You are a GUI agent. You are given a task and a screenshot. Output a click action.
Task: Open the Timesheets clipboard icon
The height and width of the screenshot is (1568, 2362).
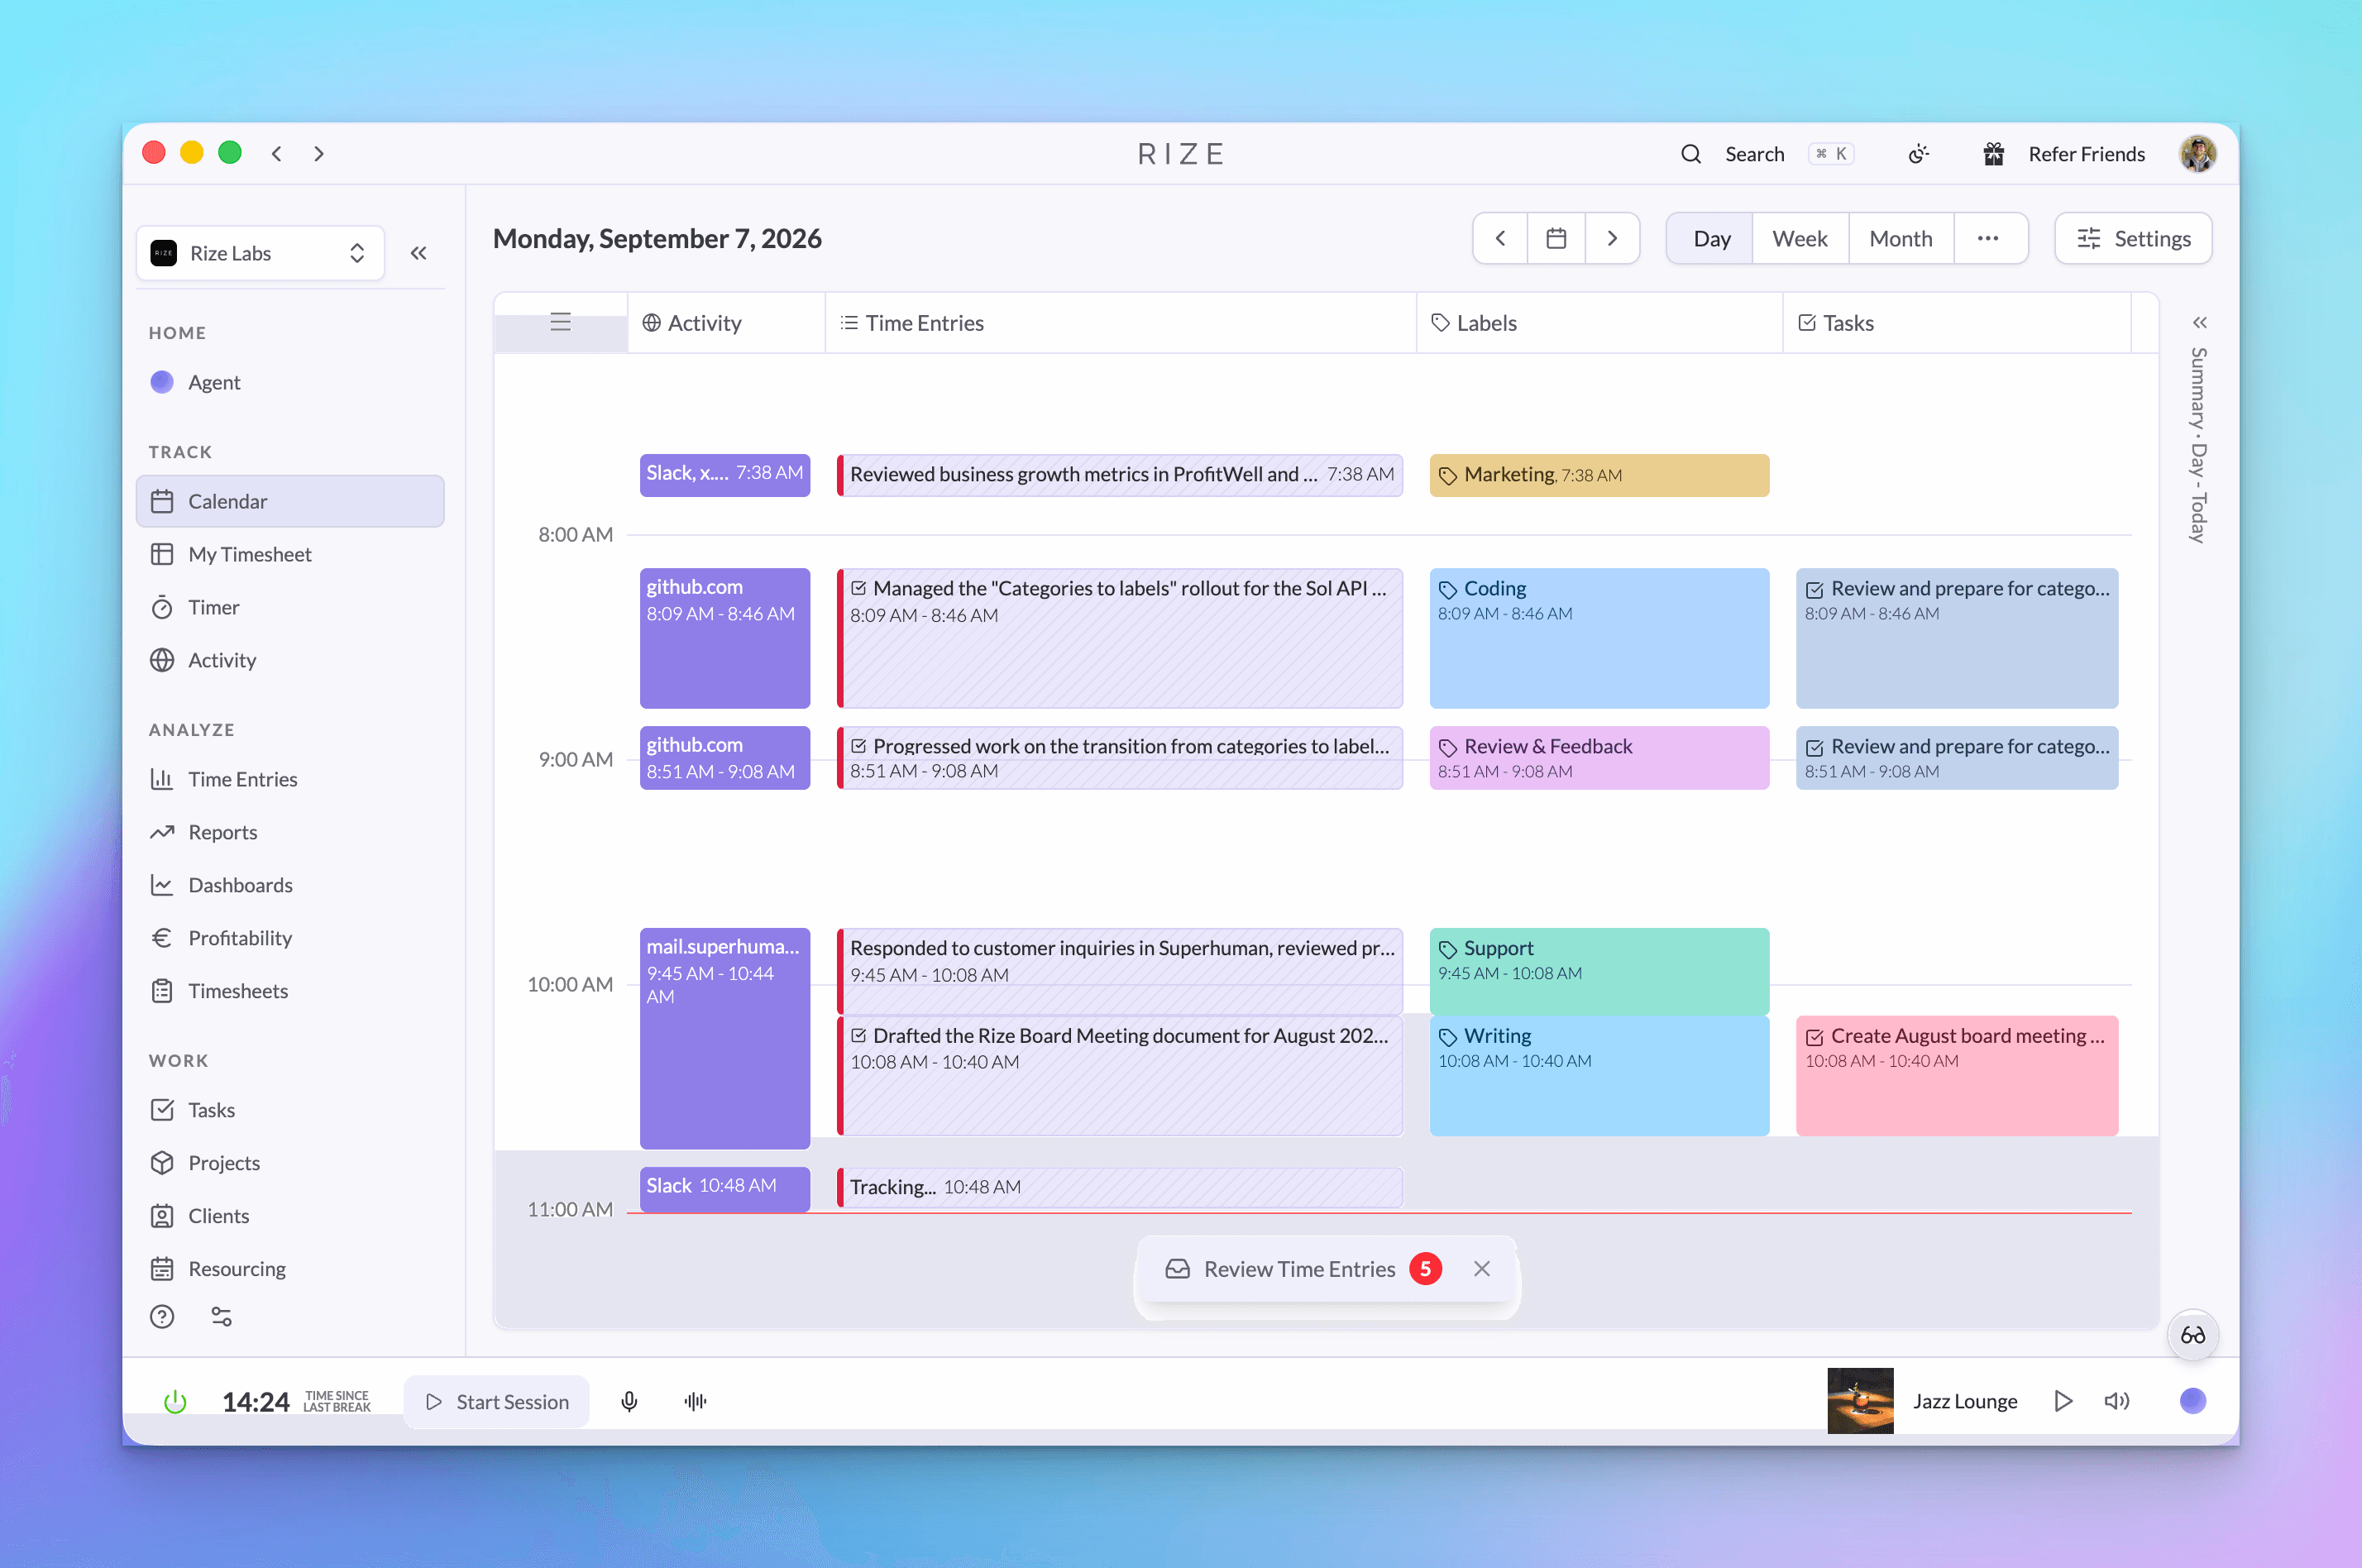tap(162, 991)
